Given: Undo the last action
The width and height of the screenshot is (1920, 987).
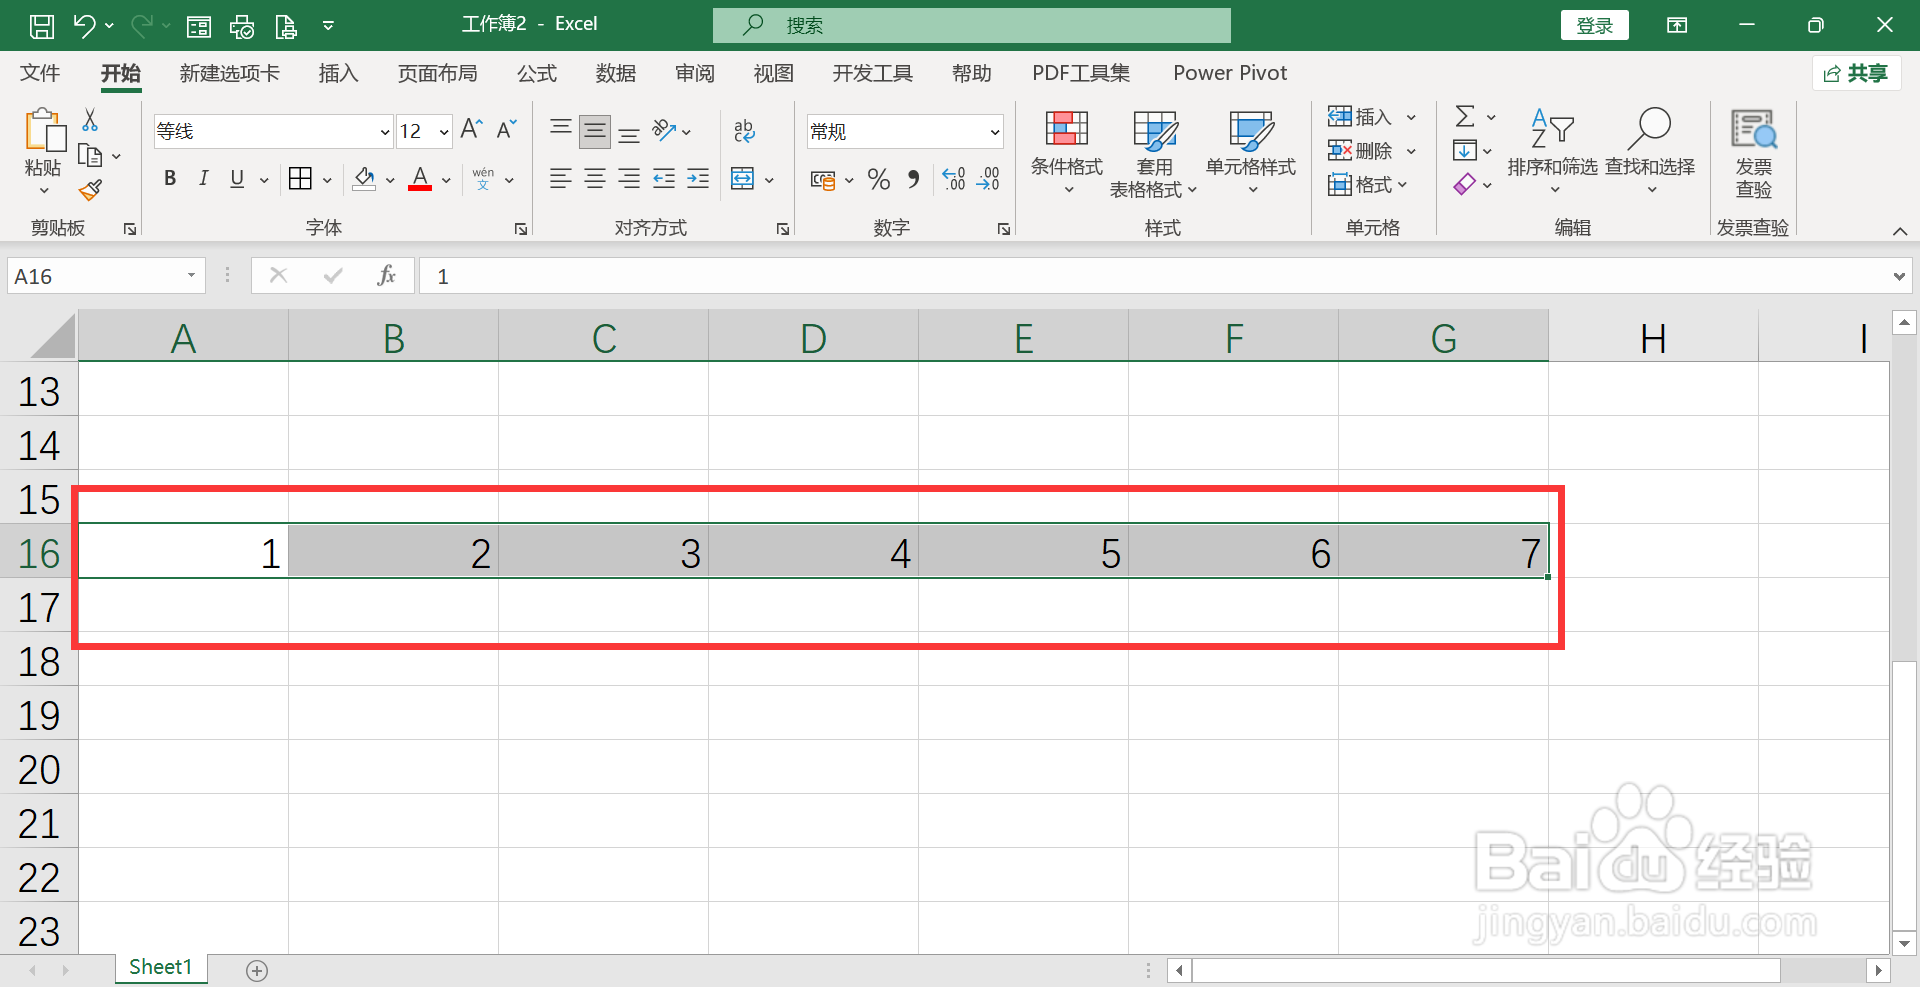Looking at the screenshot, I should pyautogui.click(x=84, y=26).
